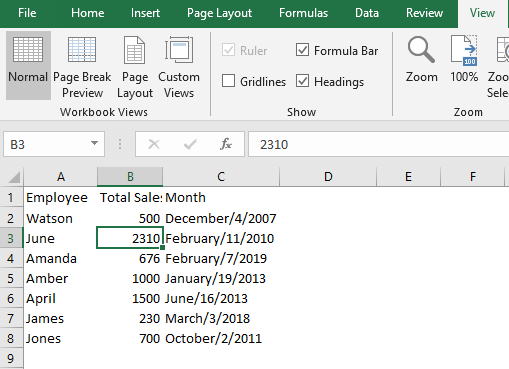Select the cell containing Amanda
Image resolution: width=509 pixels, height=369 pixels.
tap(60, 259)
